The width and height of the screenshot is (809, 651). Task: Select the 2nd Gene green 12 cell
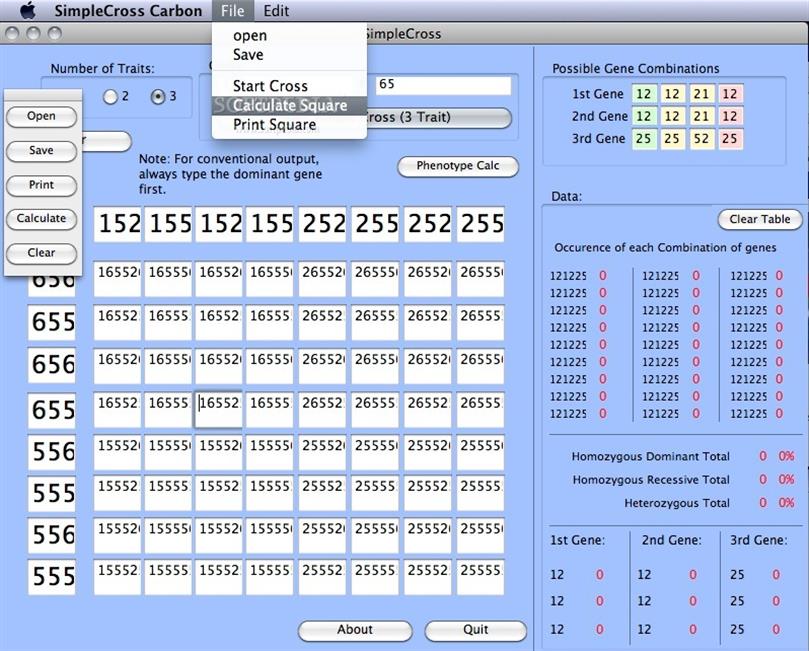(x=644, y=116)
